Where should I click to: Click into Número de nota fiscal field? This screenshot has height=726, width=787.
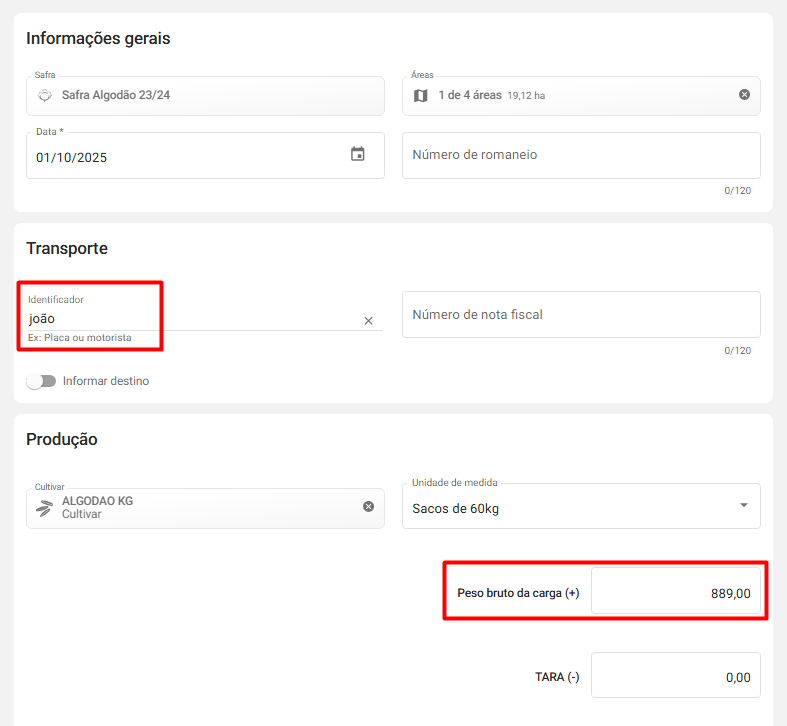(580, 315)
